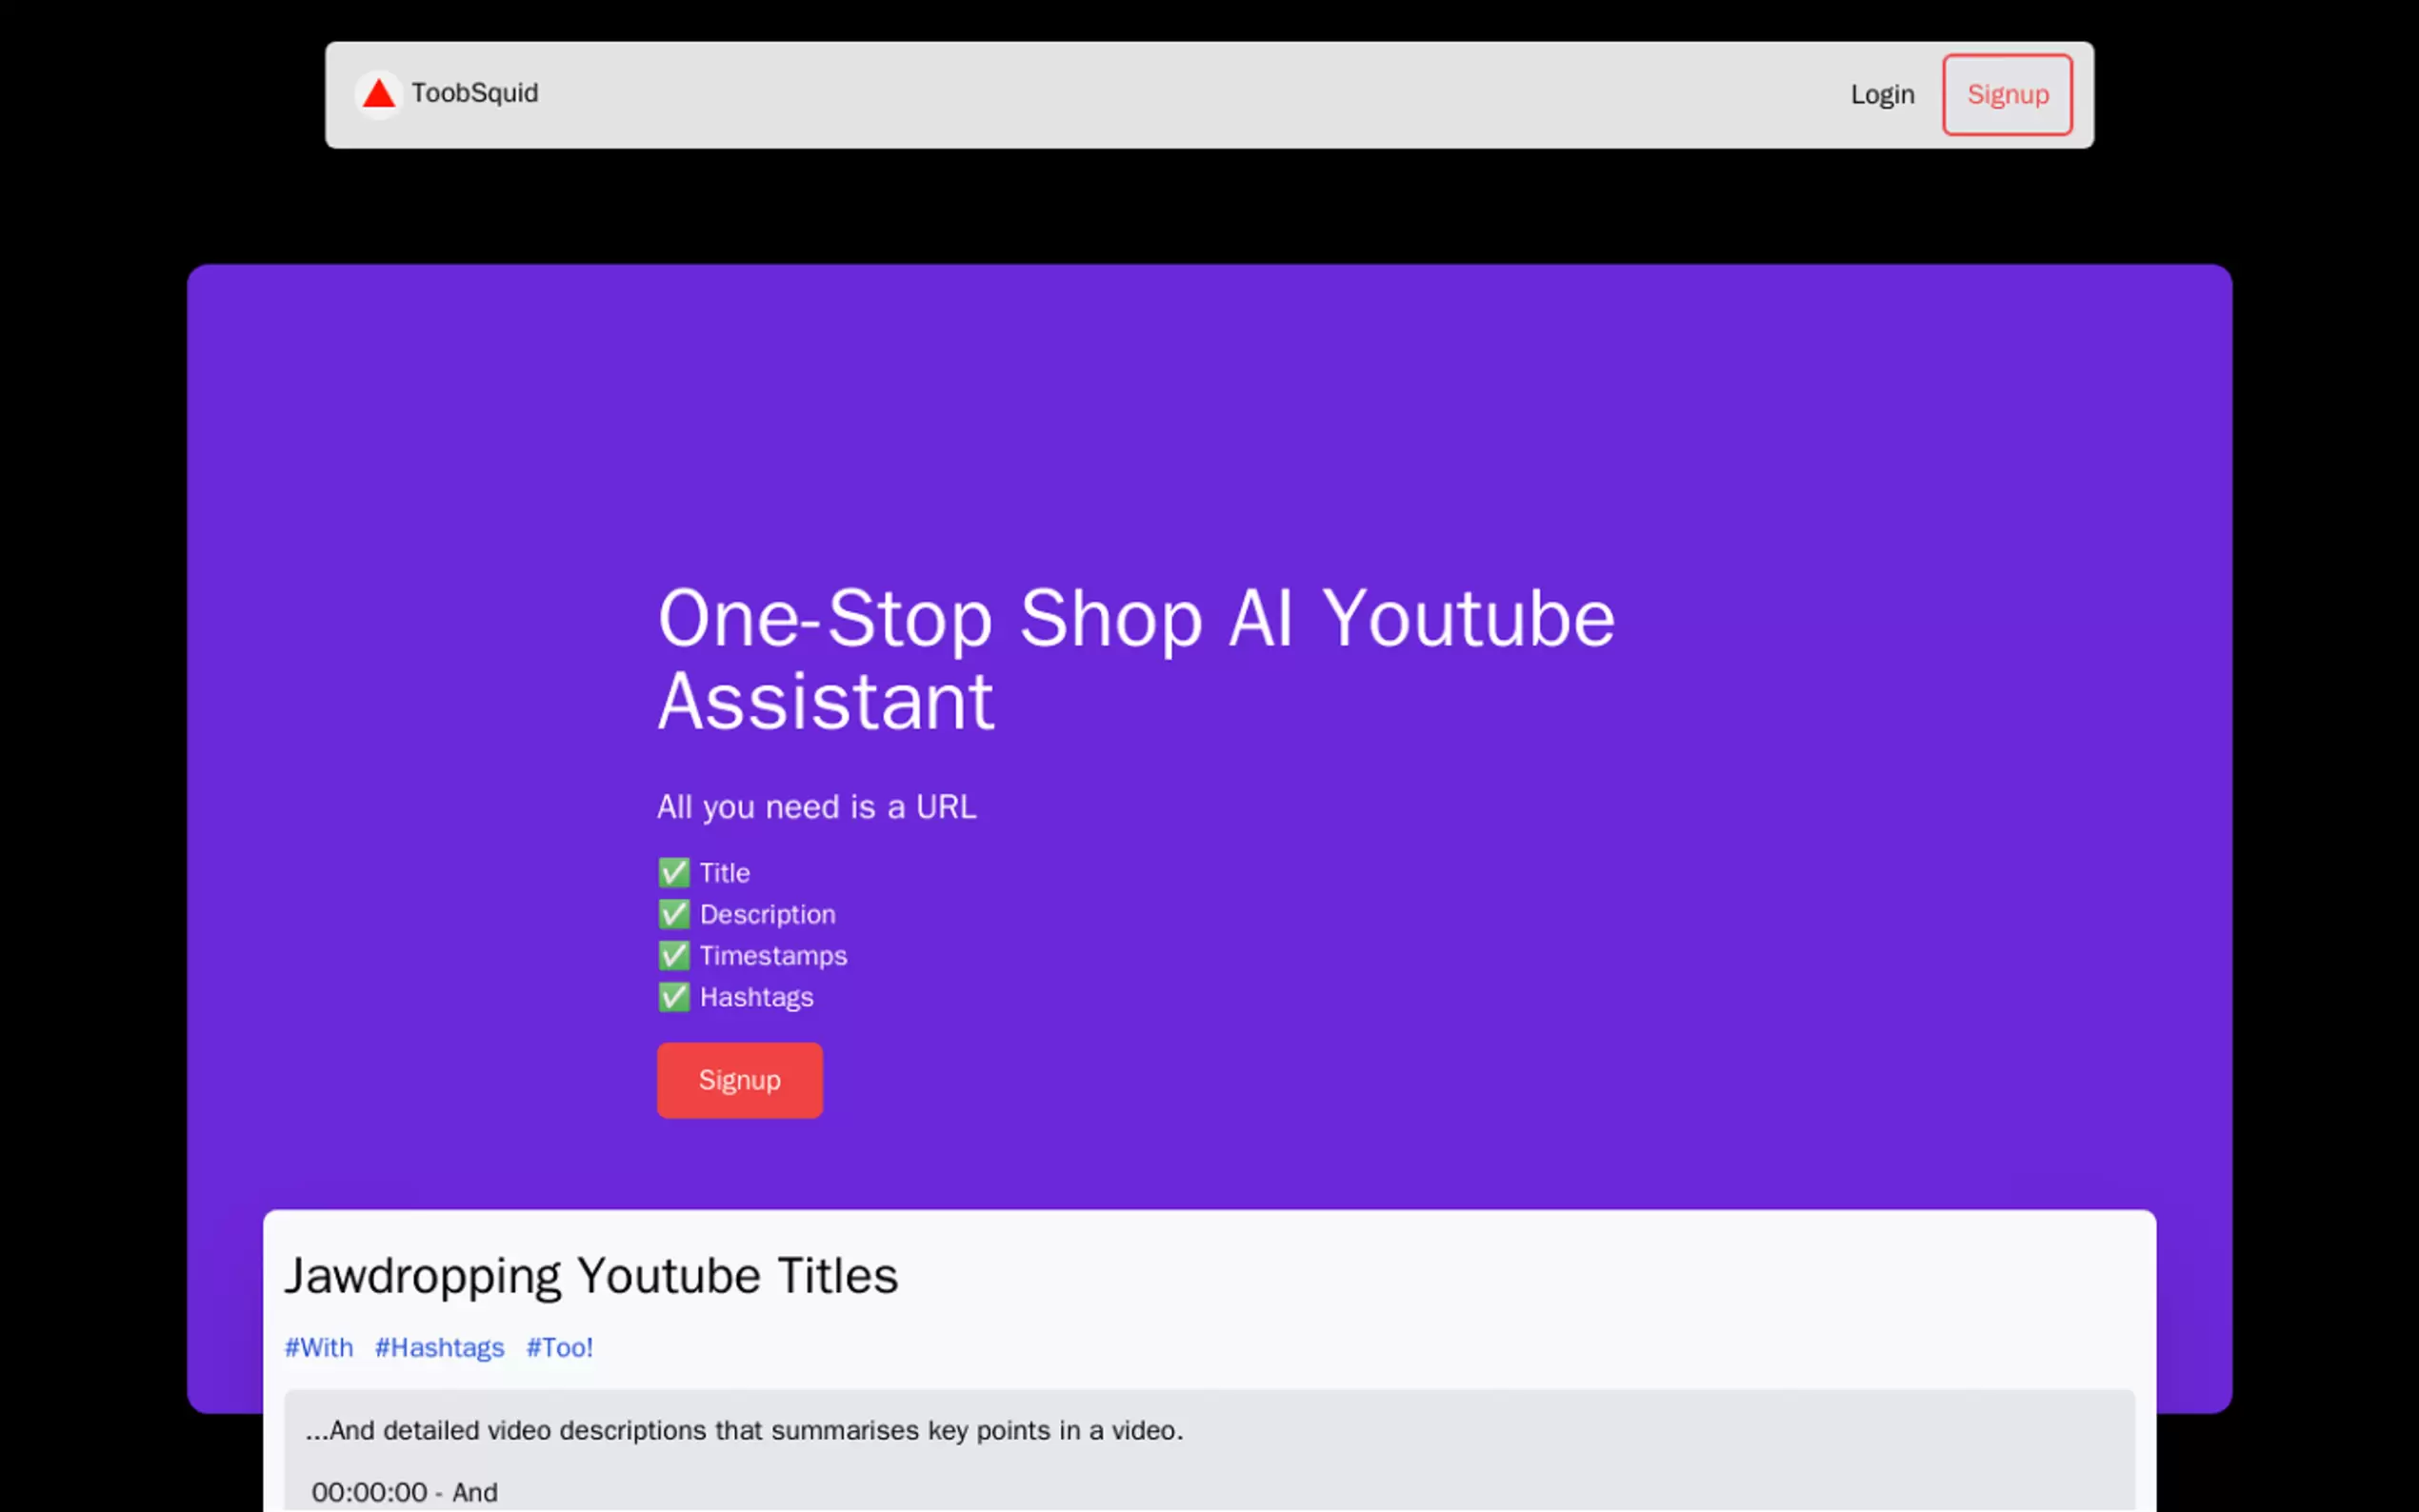Click the Description feature label
The height and width of the screenshot is (1512, 2419).
point(767,914)
